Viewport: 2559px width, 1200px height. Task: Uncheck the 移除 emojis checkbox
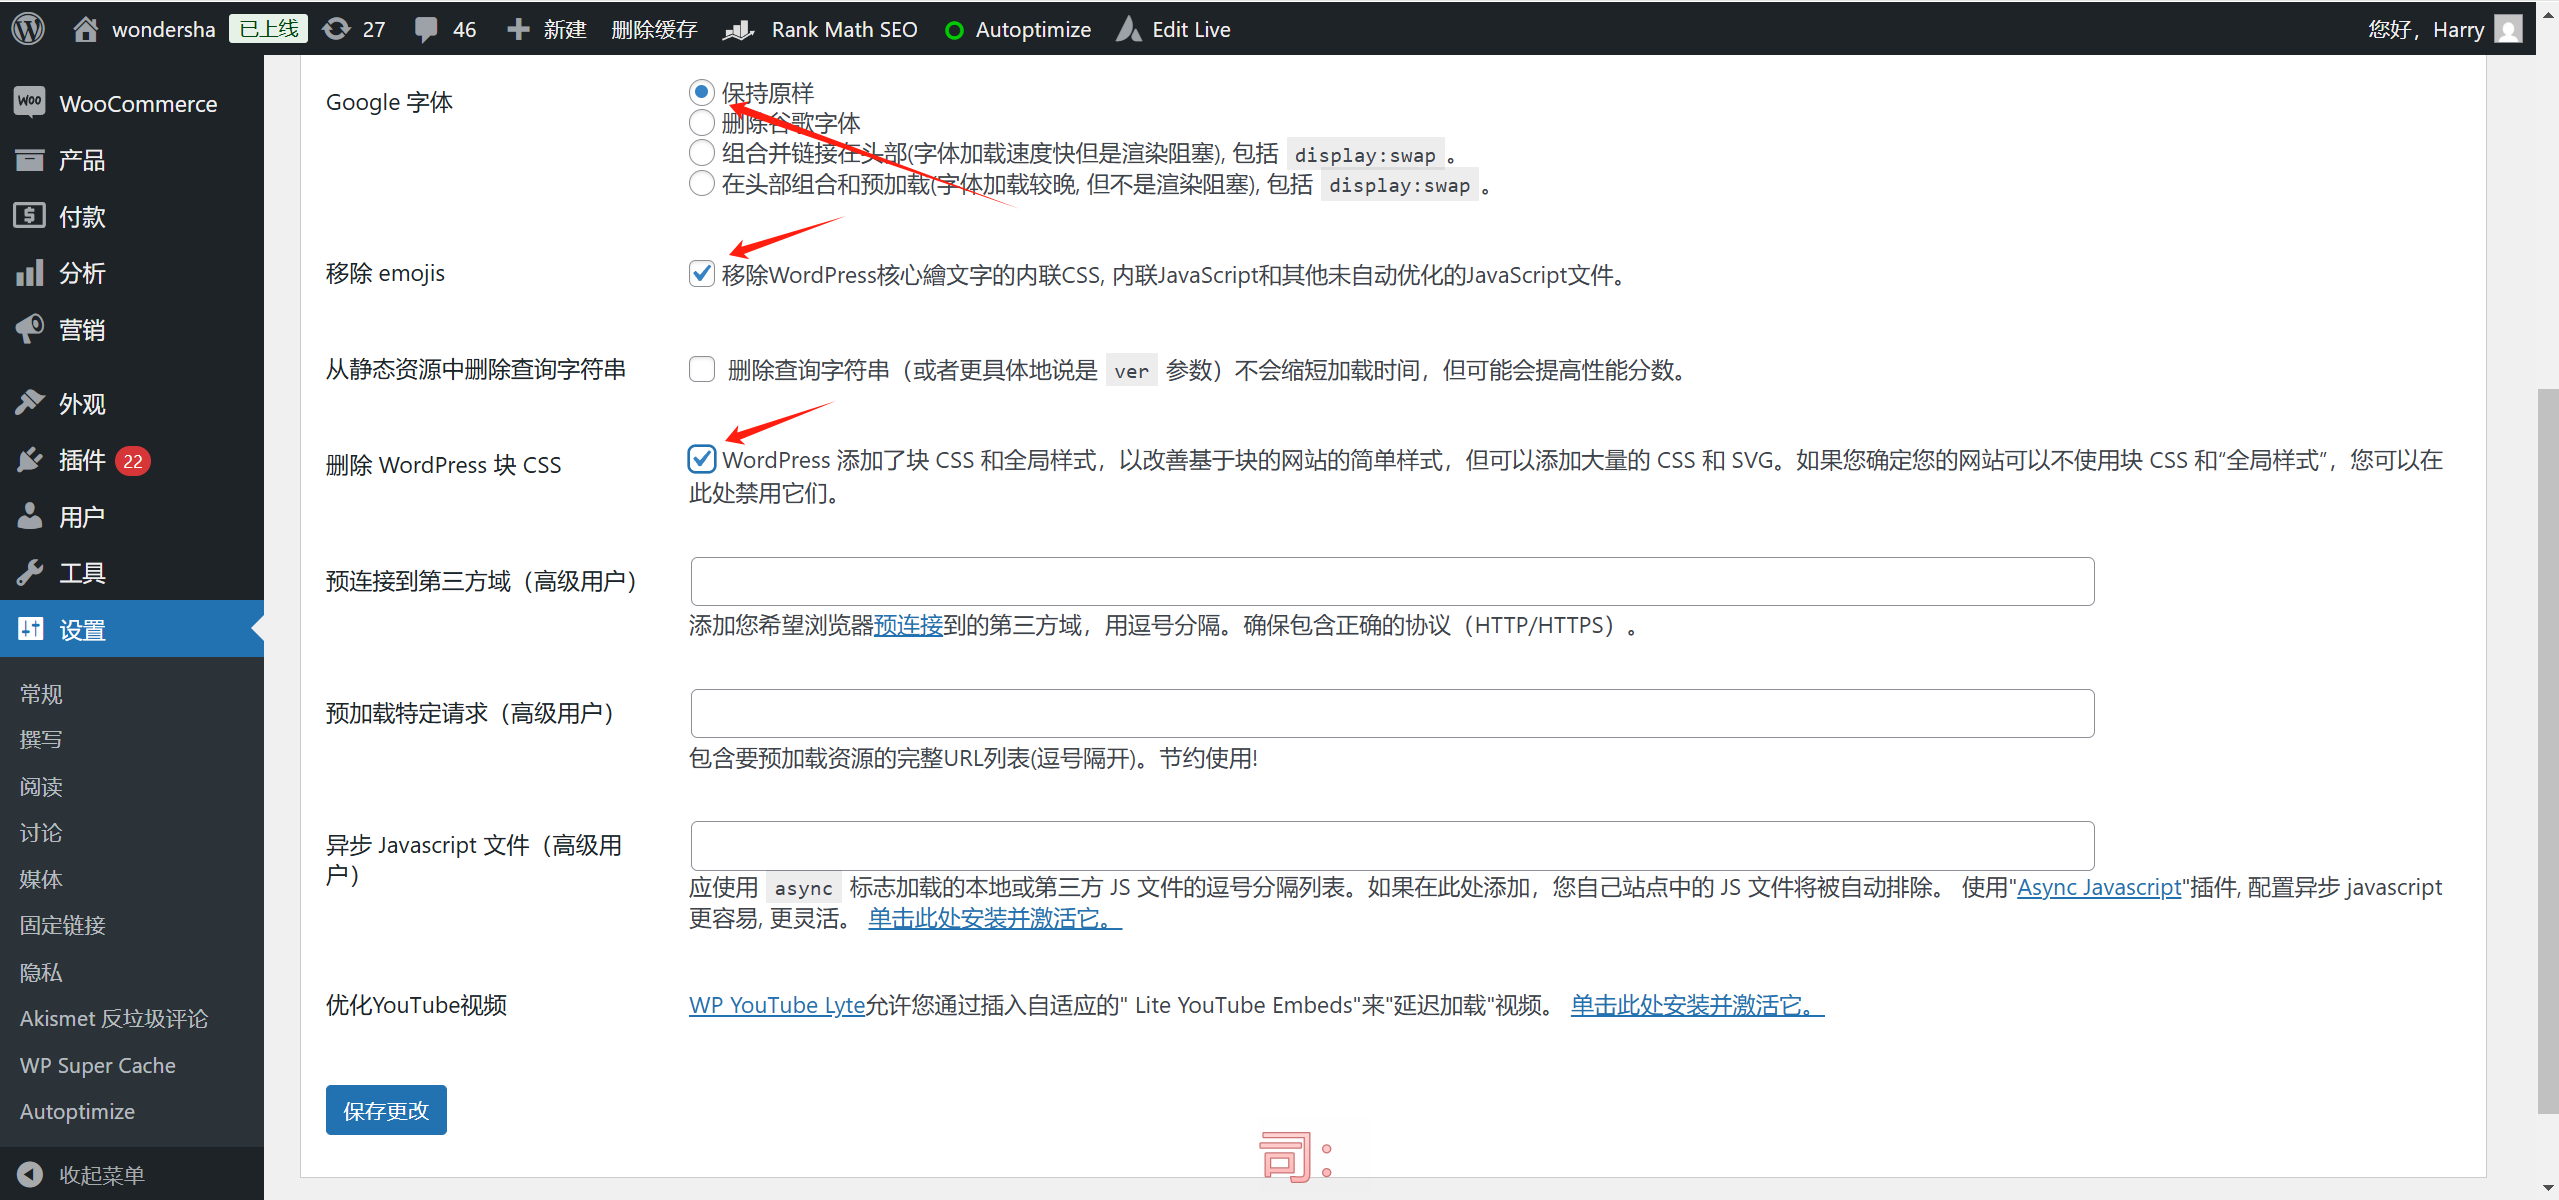tap(701, 273)
